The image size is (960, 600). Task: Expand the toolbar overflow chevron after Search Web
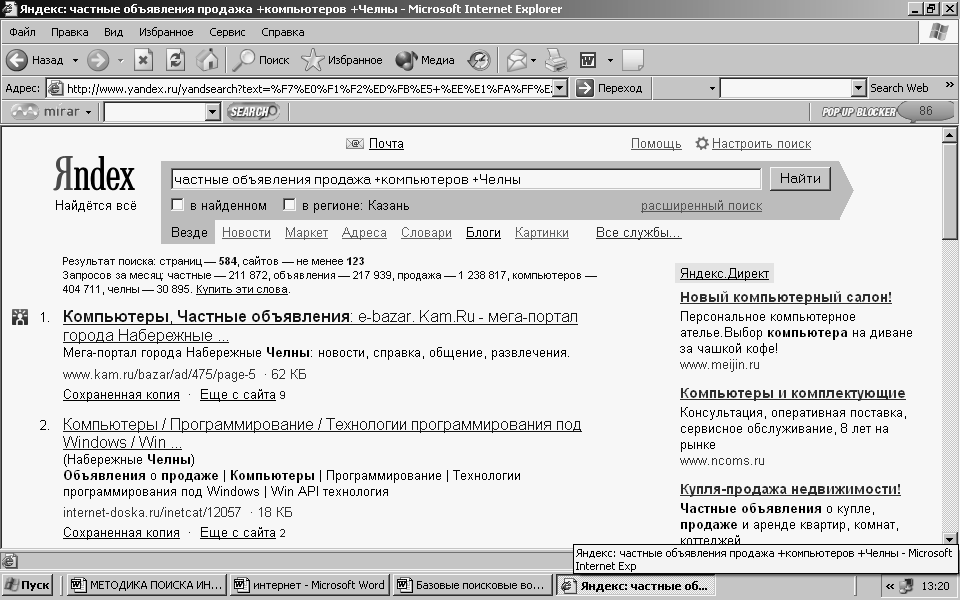[x=950, y=84]
